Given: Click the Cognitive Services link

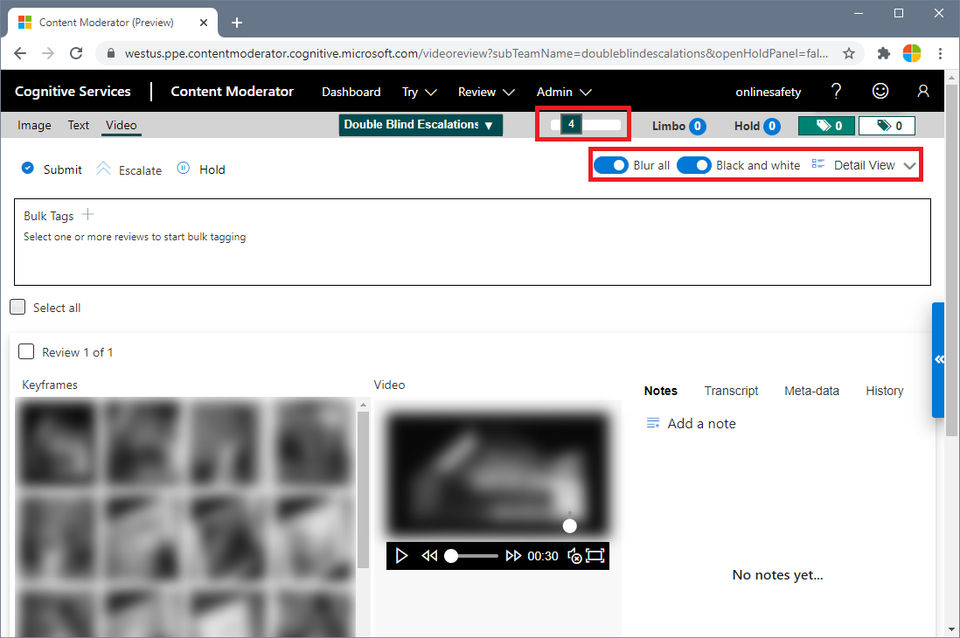Looking at the screenshot, I should pos(72,91).
